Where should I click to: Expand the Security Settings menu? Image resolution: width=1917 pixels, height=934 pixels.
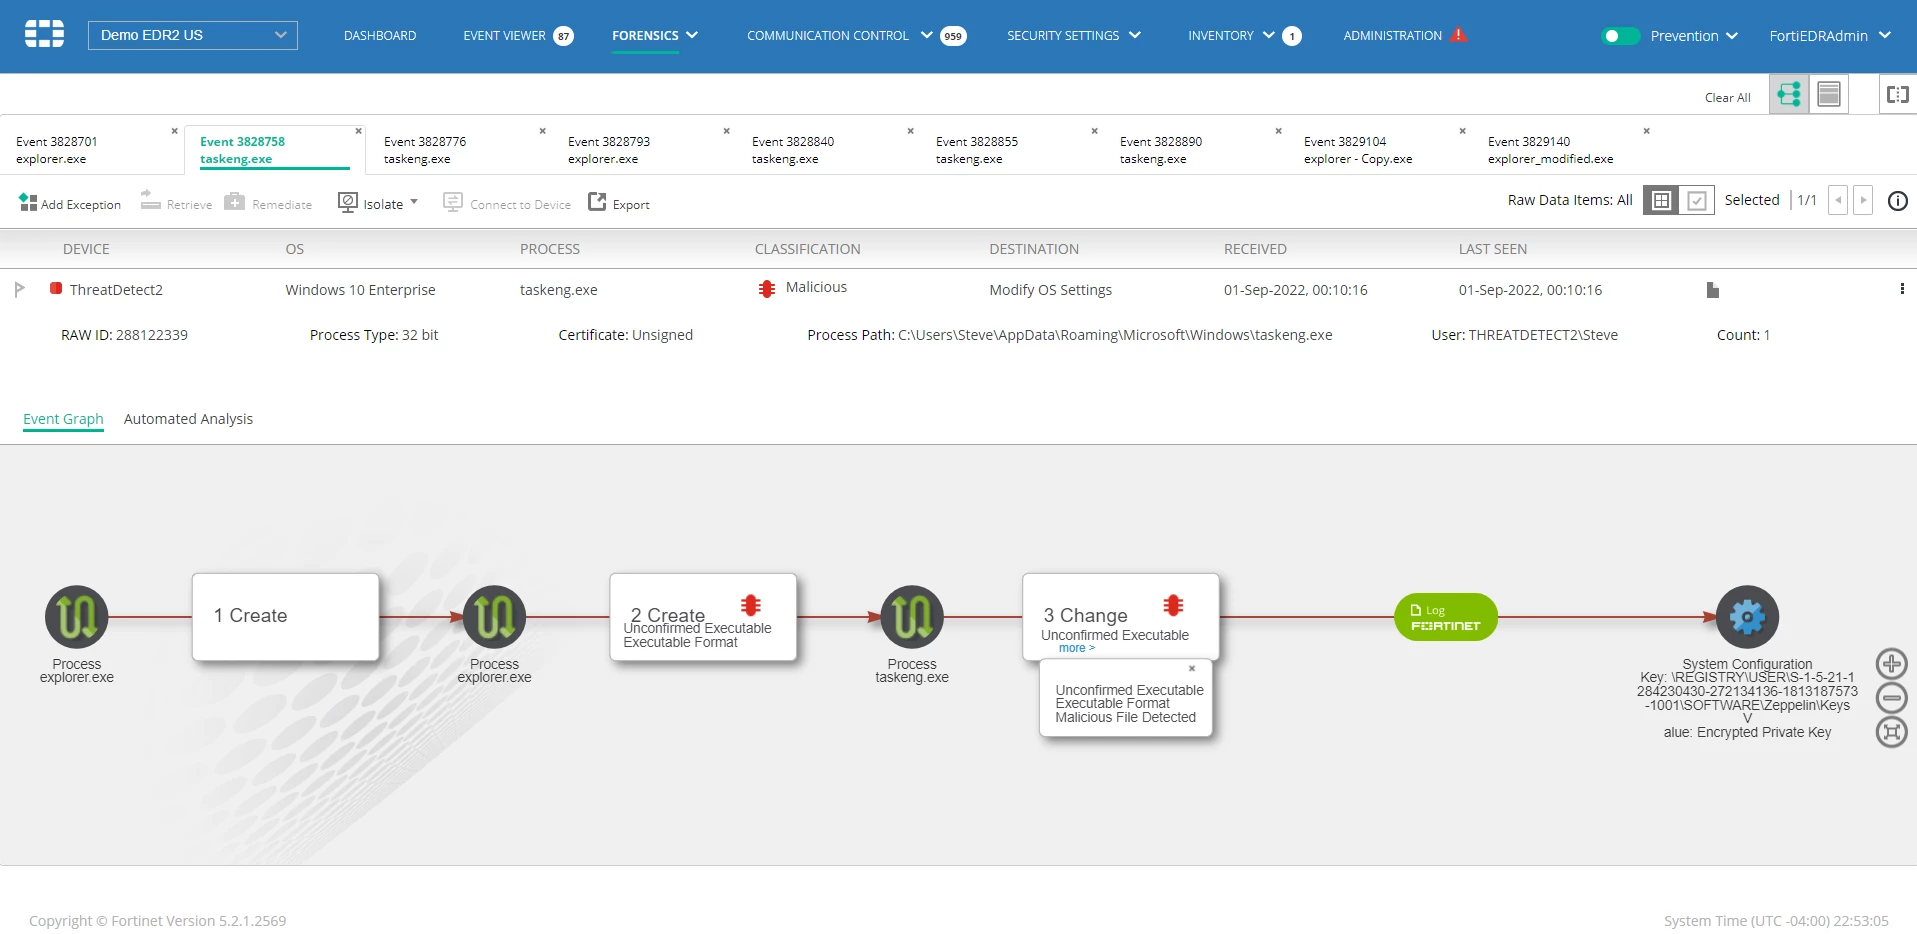coord(1135,35)
